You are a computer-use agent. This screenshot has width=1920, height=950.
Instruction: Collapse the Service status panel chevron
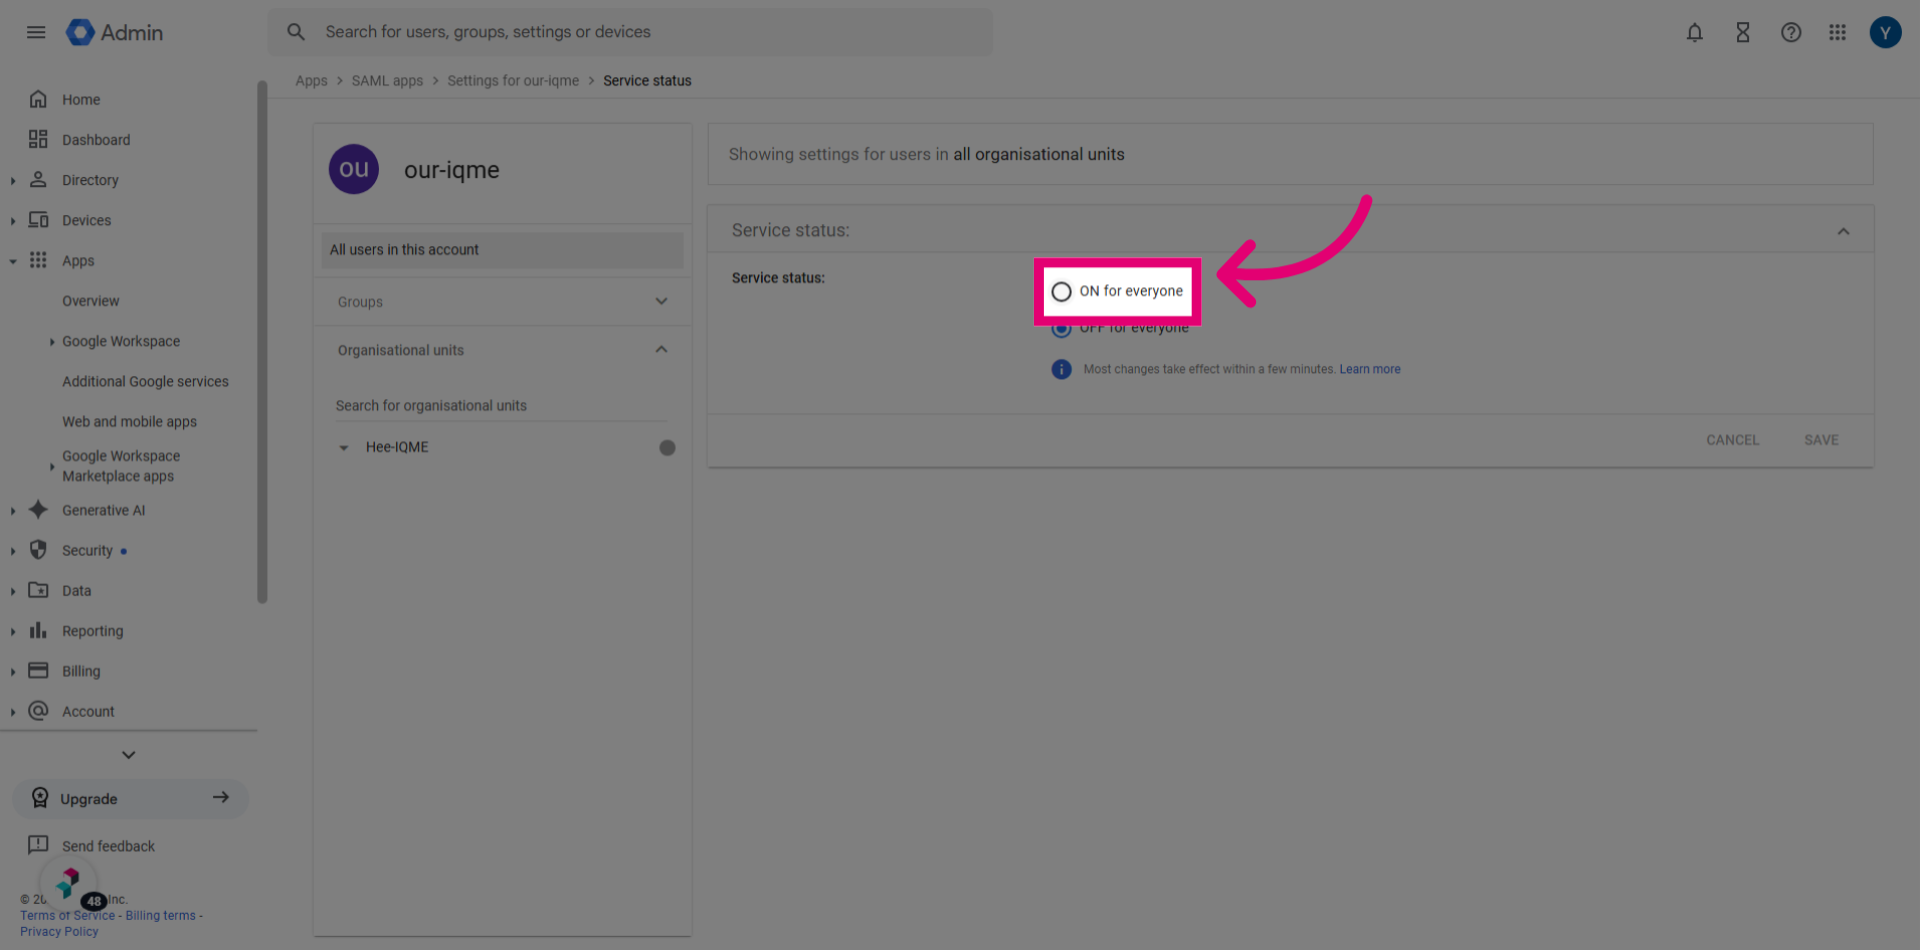(x=1843, y=231)
